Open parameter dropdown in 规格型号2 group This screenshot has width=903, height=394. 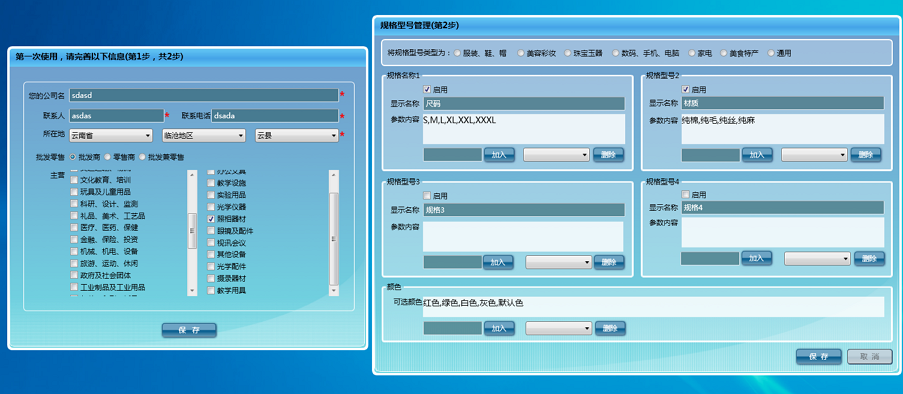click(x=814, y=155)
